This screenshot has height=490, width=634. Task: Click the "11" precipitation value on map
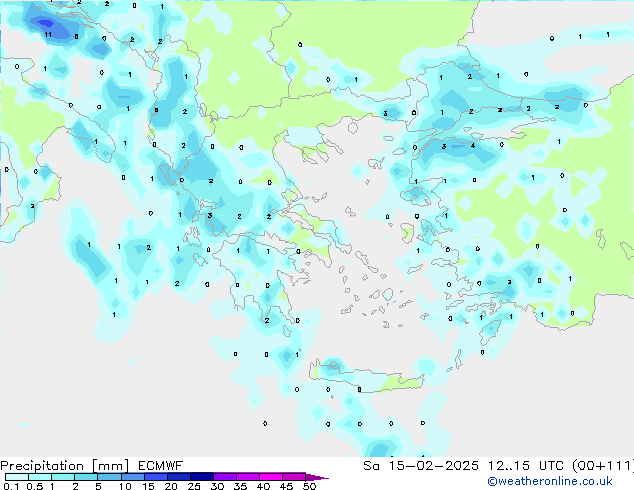(x=48, y=34)
